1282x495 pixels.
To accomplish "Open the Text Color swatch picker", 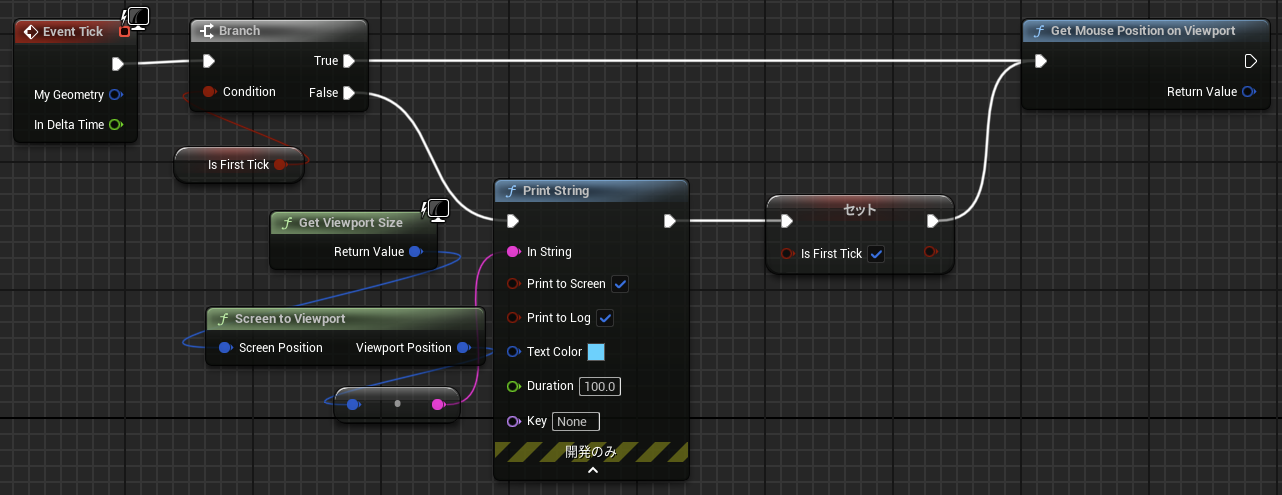I will coord(596,352).
